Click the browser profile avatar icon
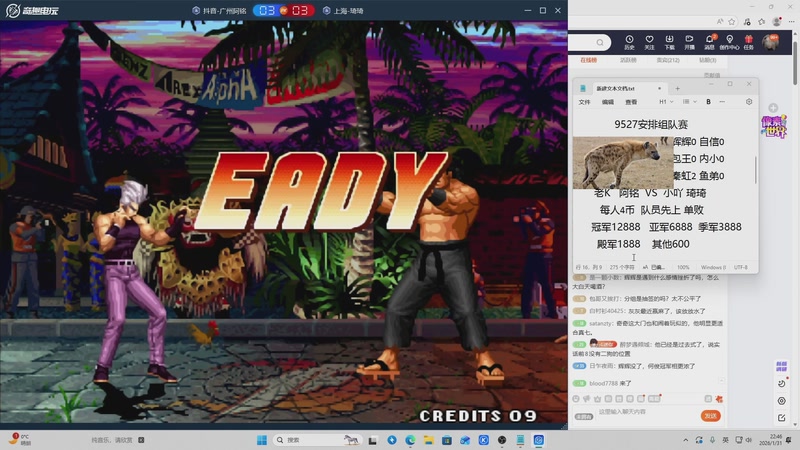 point(777,21)
